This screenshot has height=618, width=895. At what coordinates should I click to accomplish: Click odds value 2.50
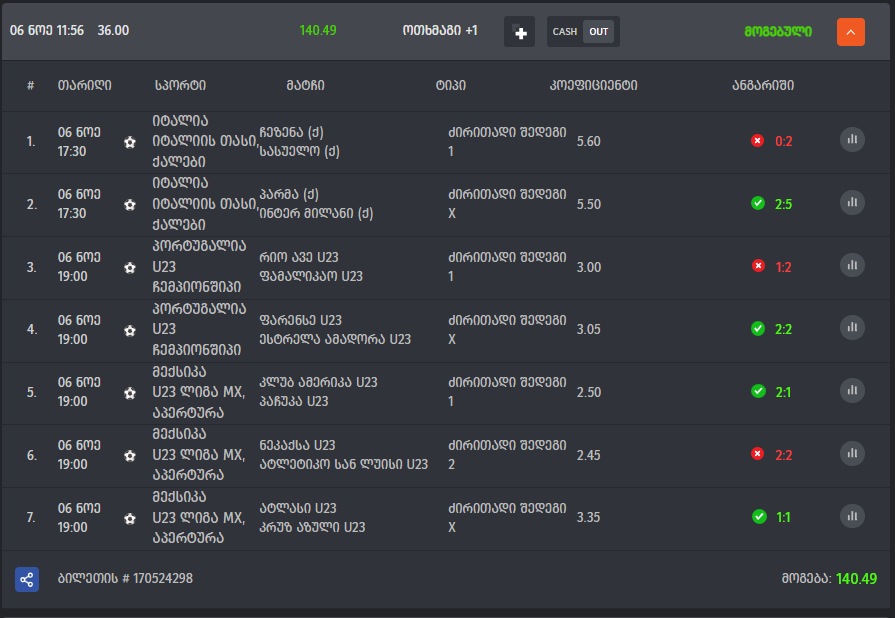588,392
